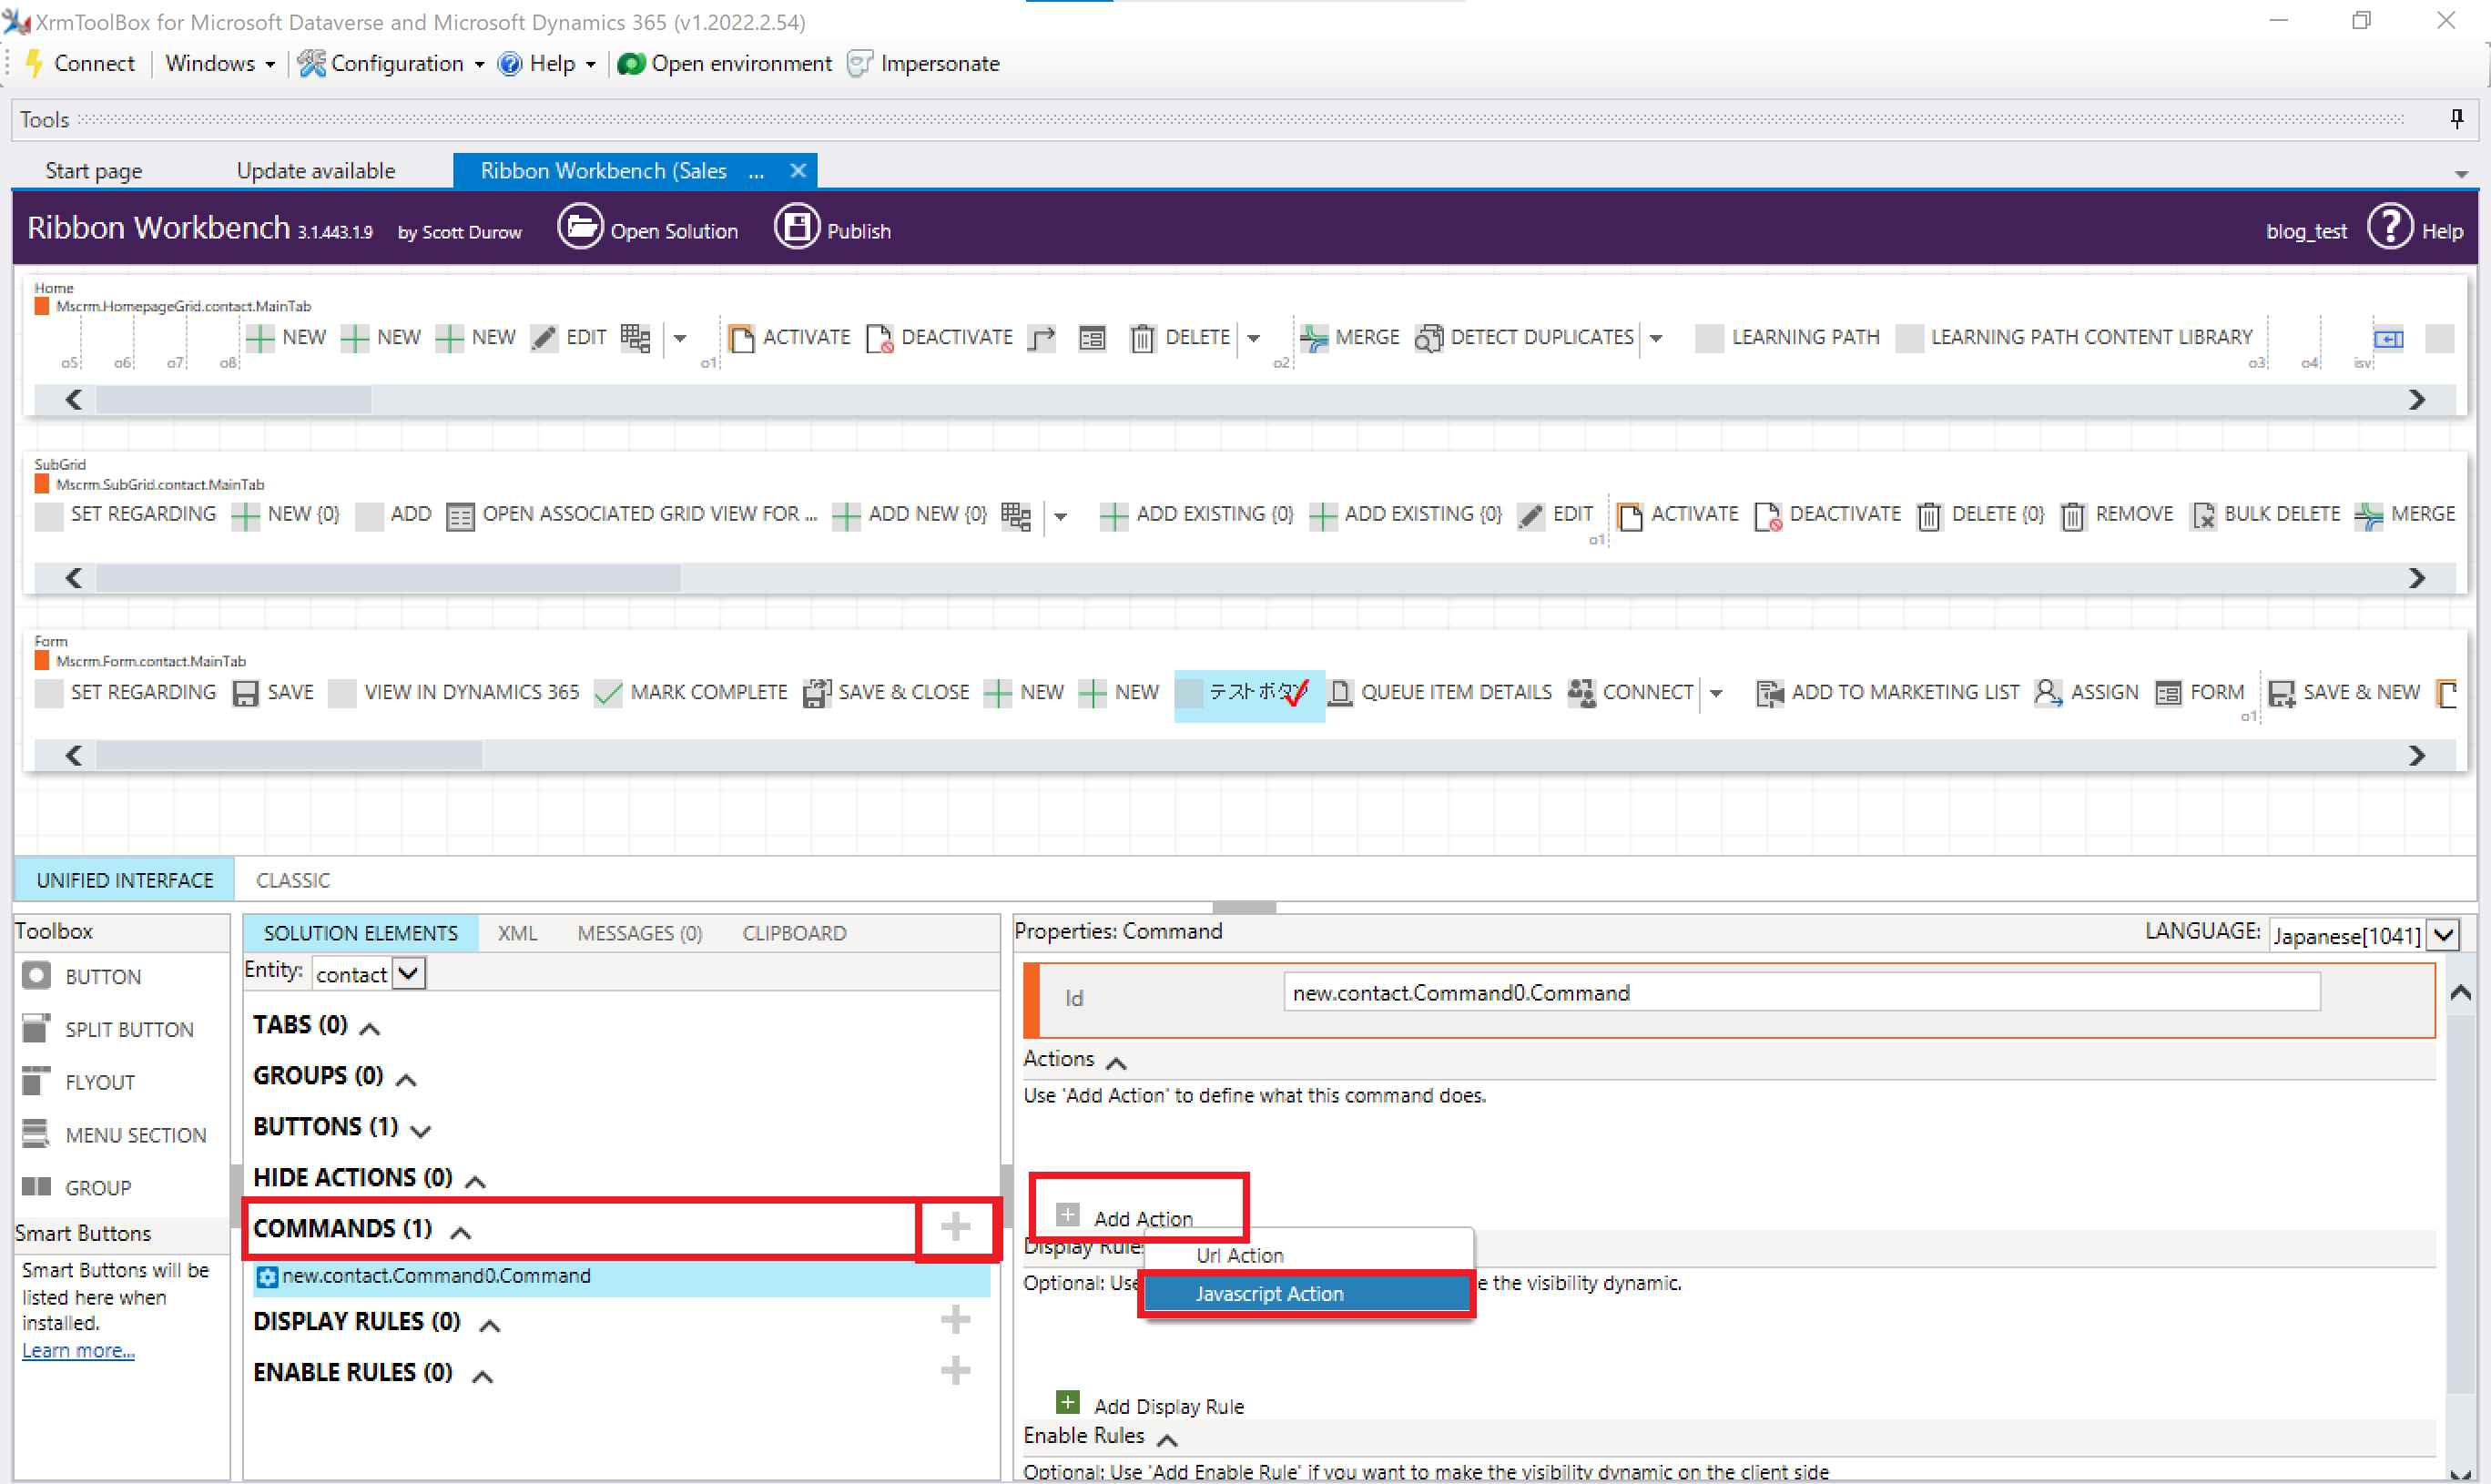Add a new command with plus icon
The width and height of the screenshot is (2491, 1484).
click(x=955, y=1227)
